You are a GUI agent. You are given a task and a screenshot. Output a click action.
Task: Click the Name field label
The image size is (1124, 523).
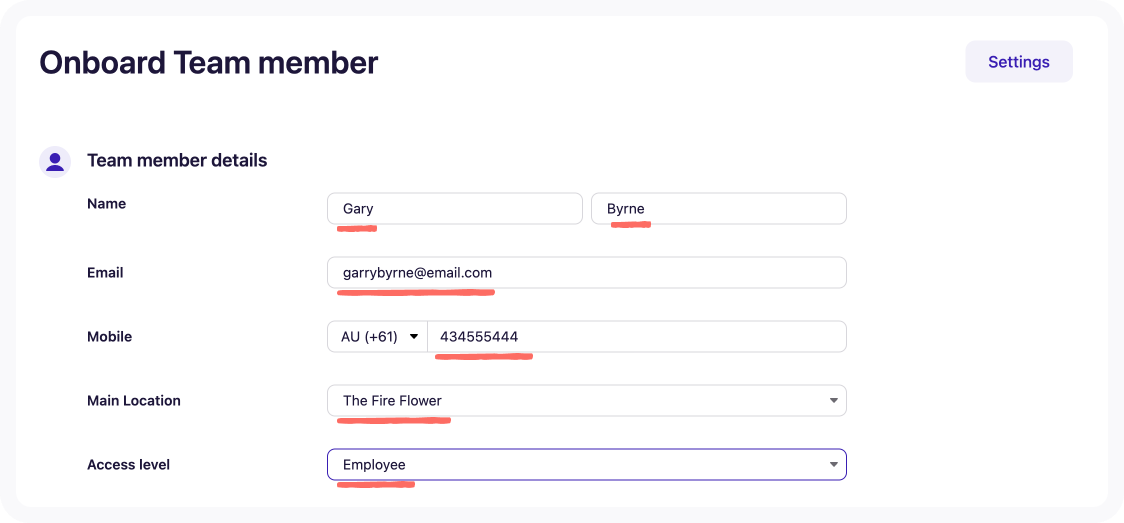pyautogui.click(x=106, y=203)
